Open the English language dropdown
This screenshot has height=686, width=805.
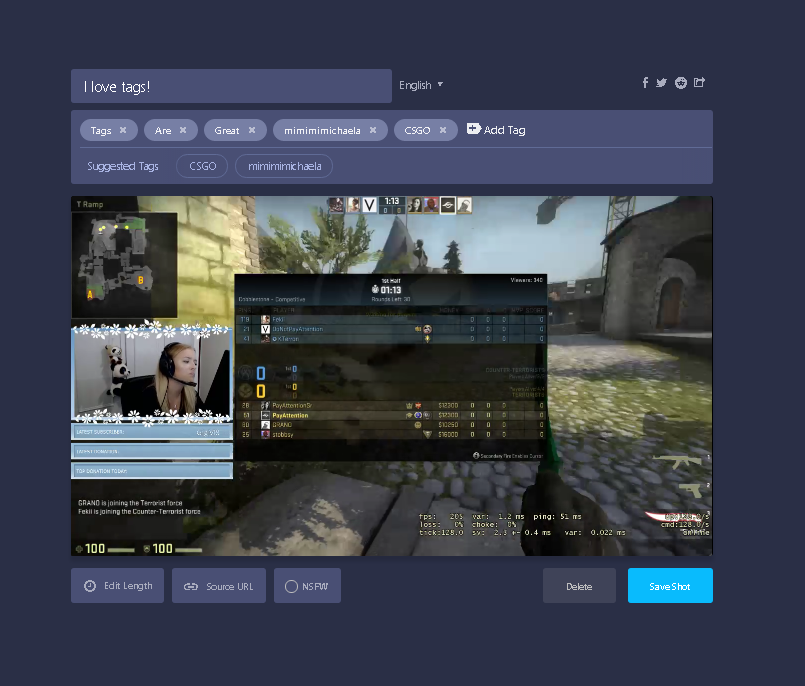(421, 85)
